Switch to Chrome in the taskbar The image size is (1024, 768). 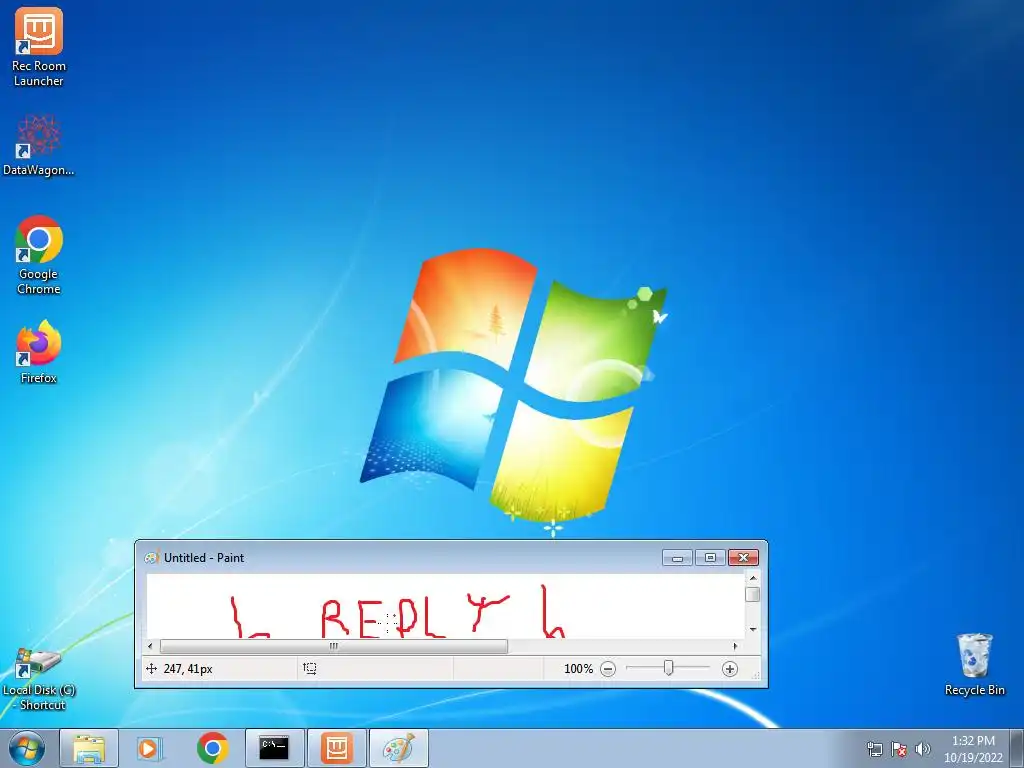(x=212, y=748)
